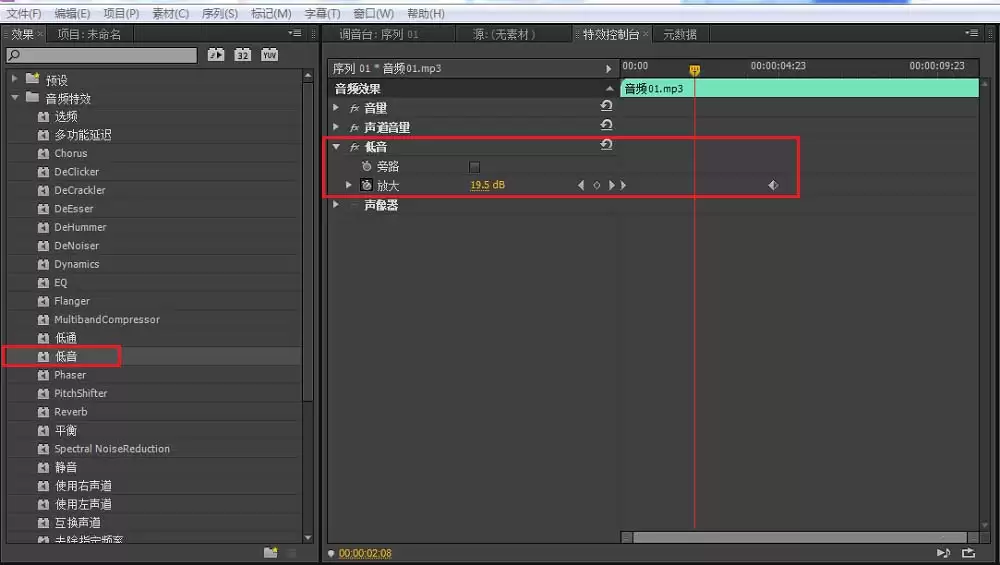Expand the 预设 presets folder

point(15,79)
